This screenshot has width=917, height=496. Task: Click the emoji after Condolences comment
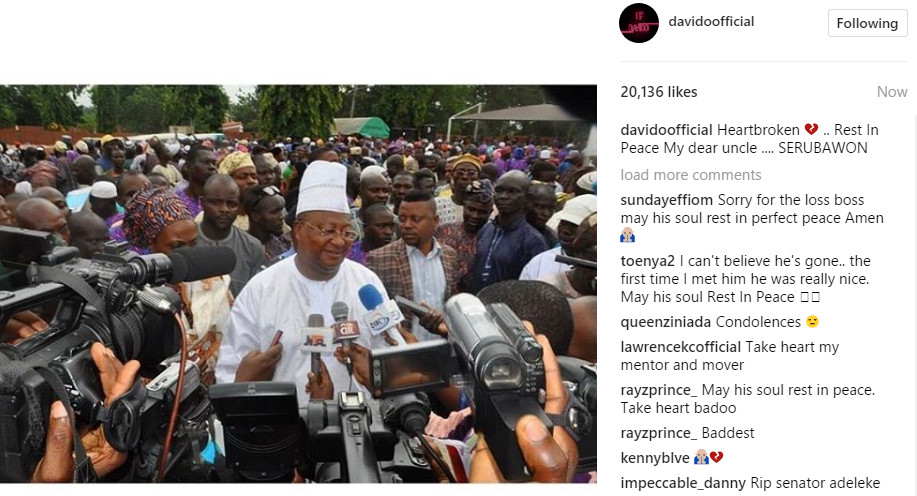tap(812, 322)
